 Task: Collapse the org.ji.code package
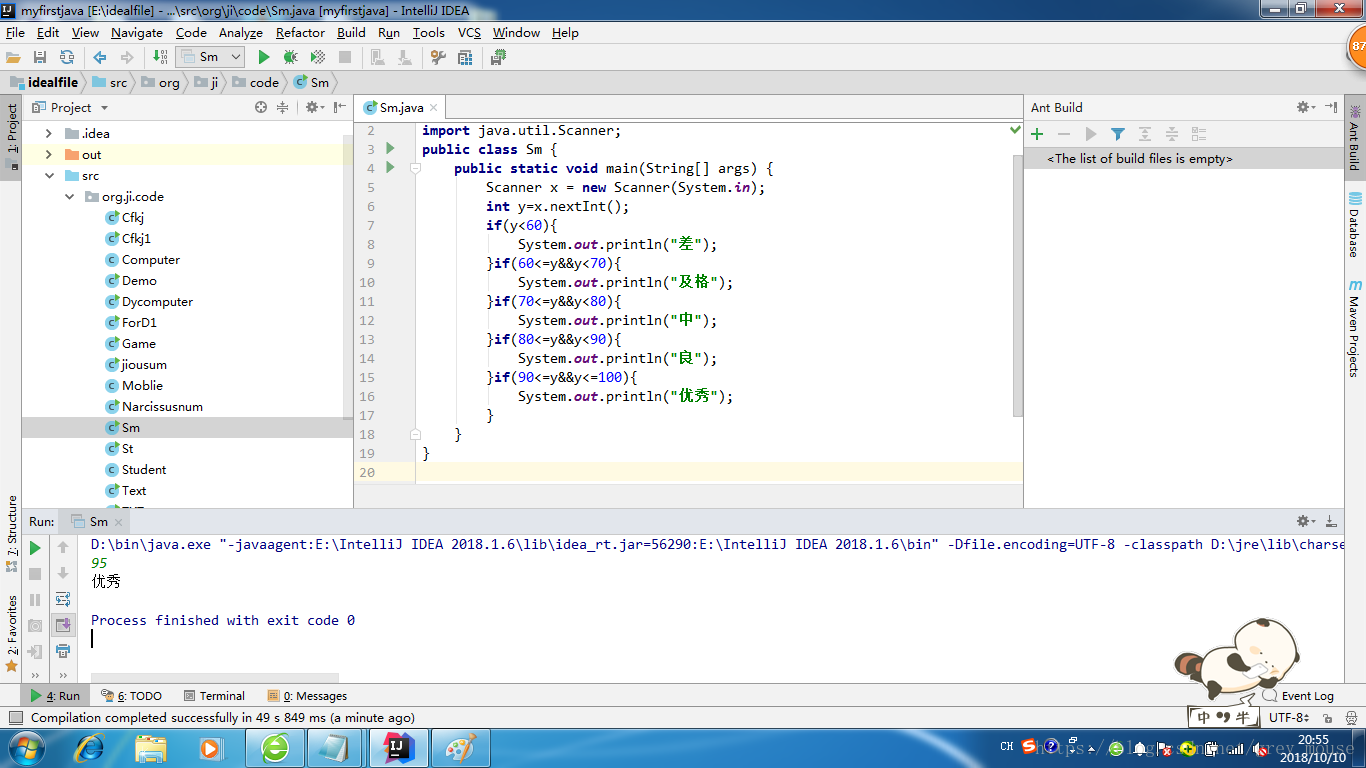pyautogui.click(x=70, y=196)
